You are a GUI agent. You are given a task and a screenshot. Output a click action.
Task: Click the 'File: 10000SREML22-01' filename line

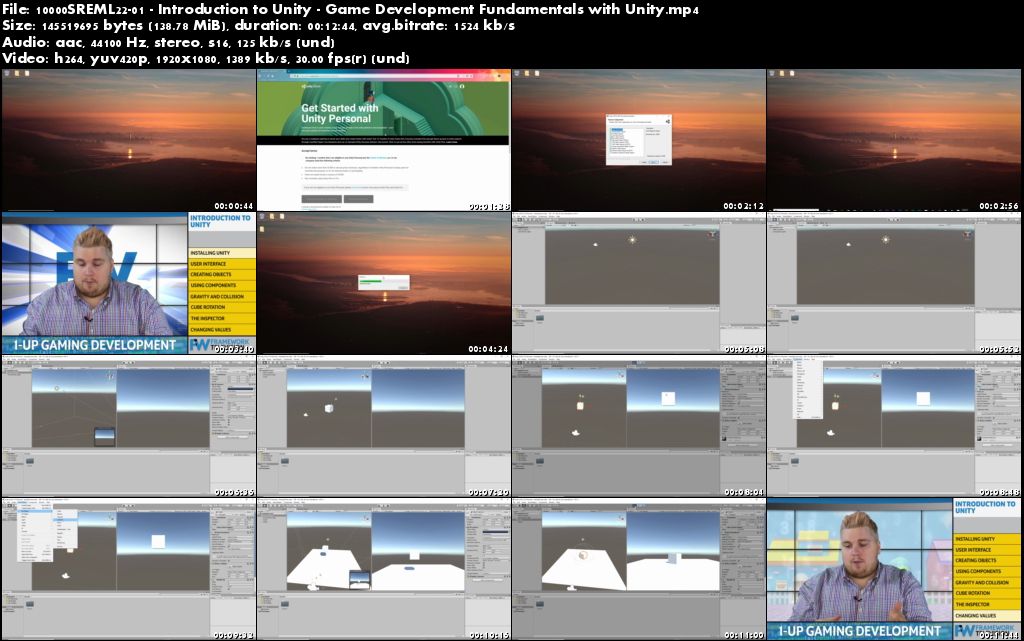[351, 9]
